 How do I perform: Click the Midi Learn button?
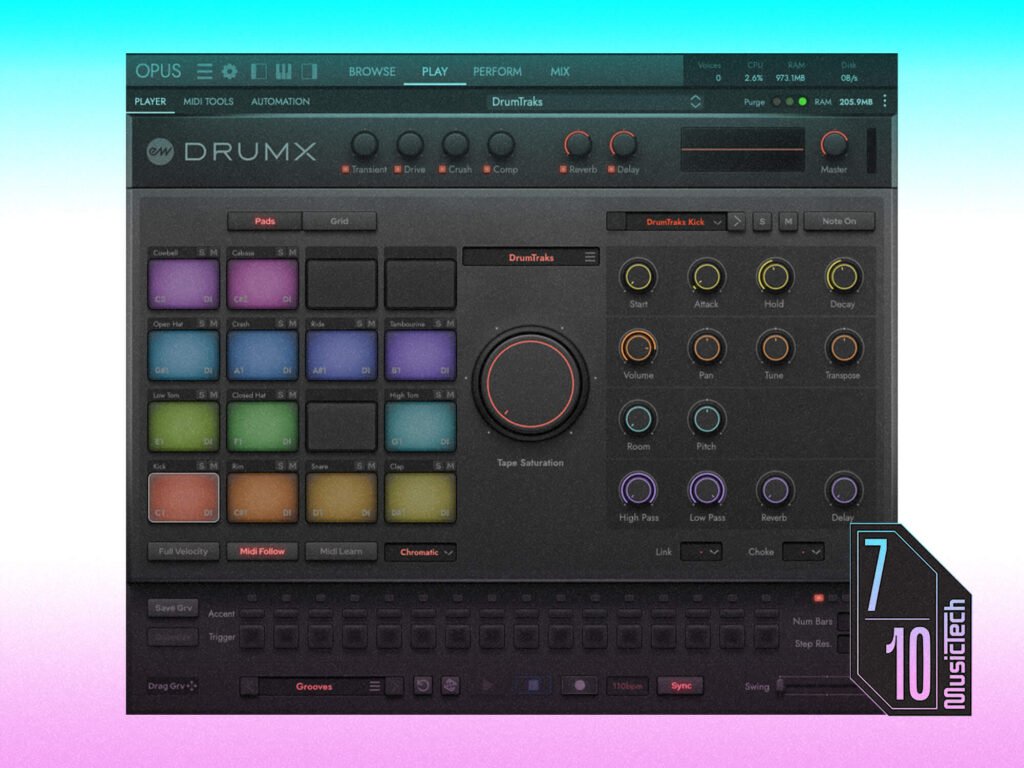tap(341, 551)
